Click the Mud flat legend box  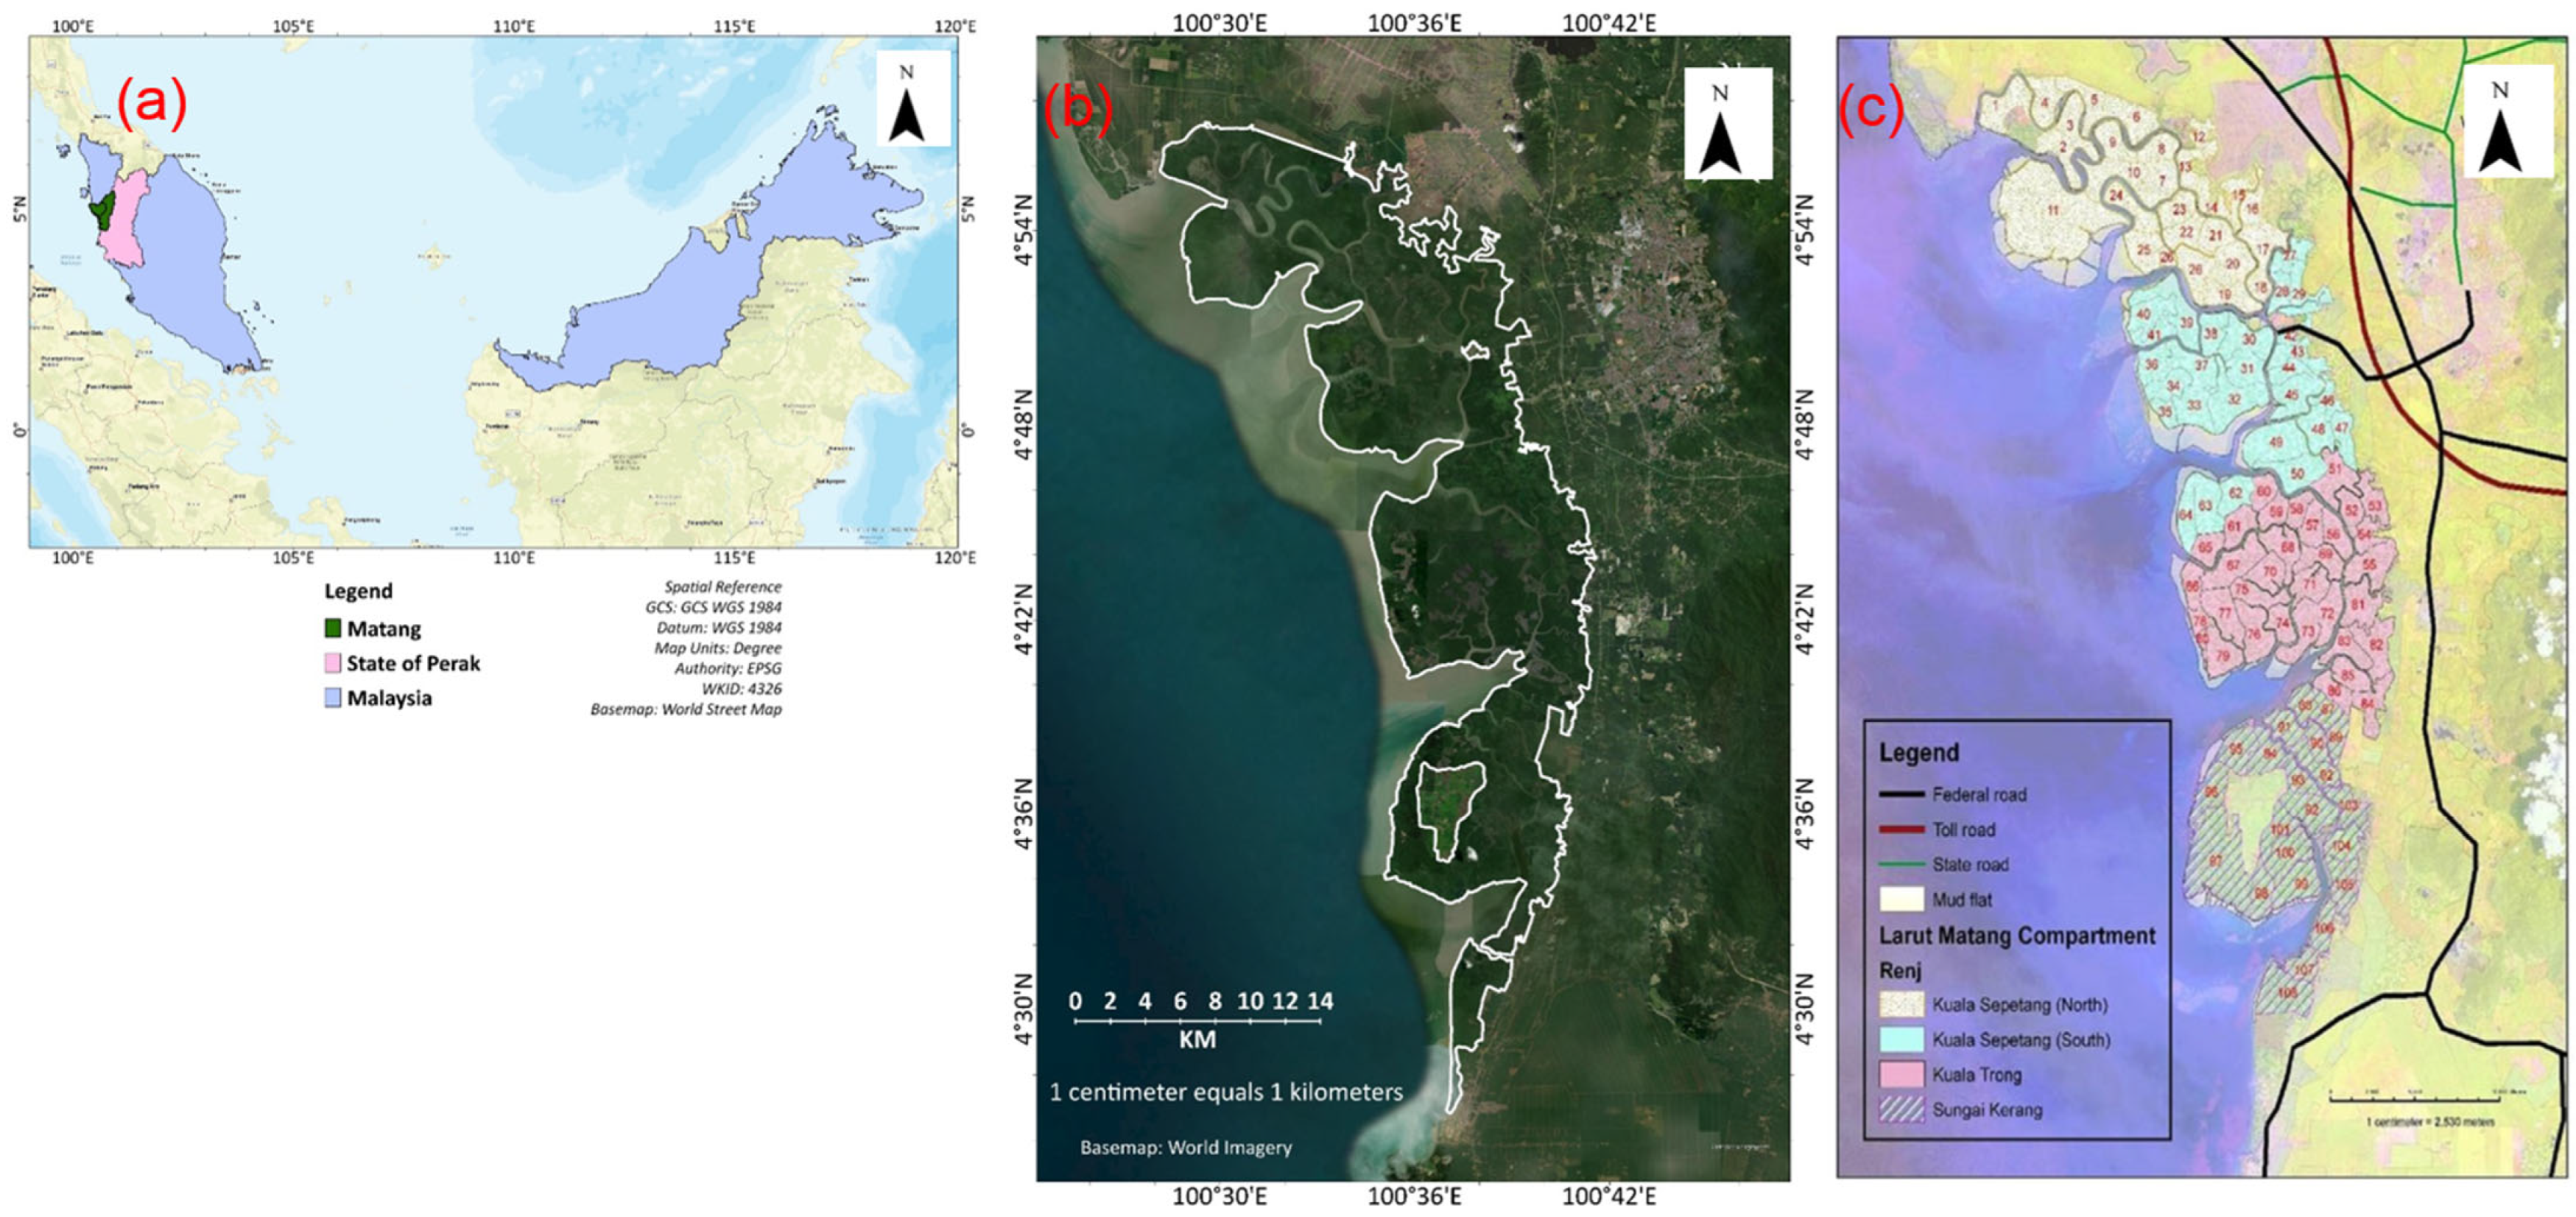tap(1901, 899)
